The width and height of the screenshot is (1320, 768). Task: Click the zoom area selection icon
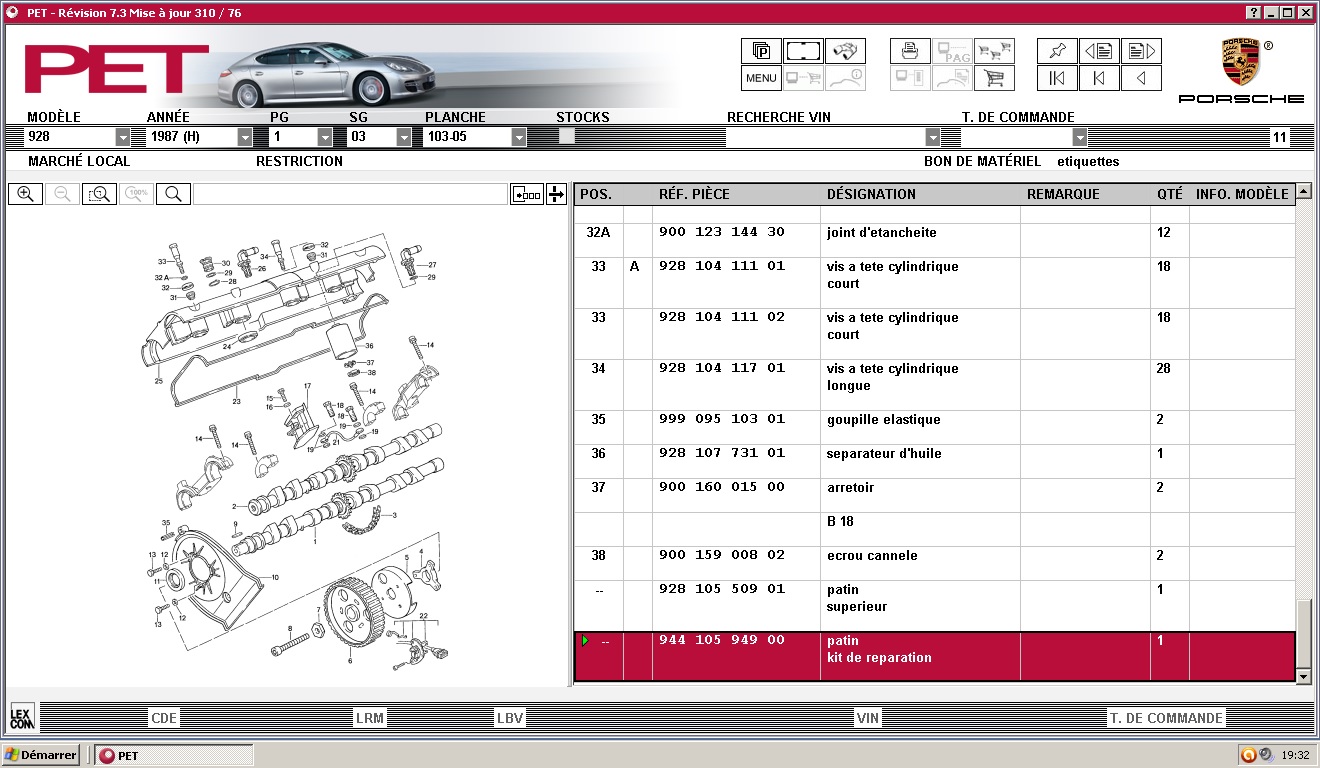[x=99, y=194]
